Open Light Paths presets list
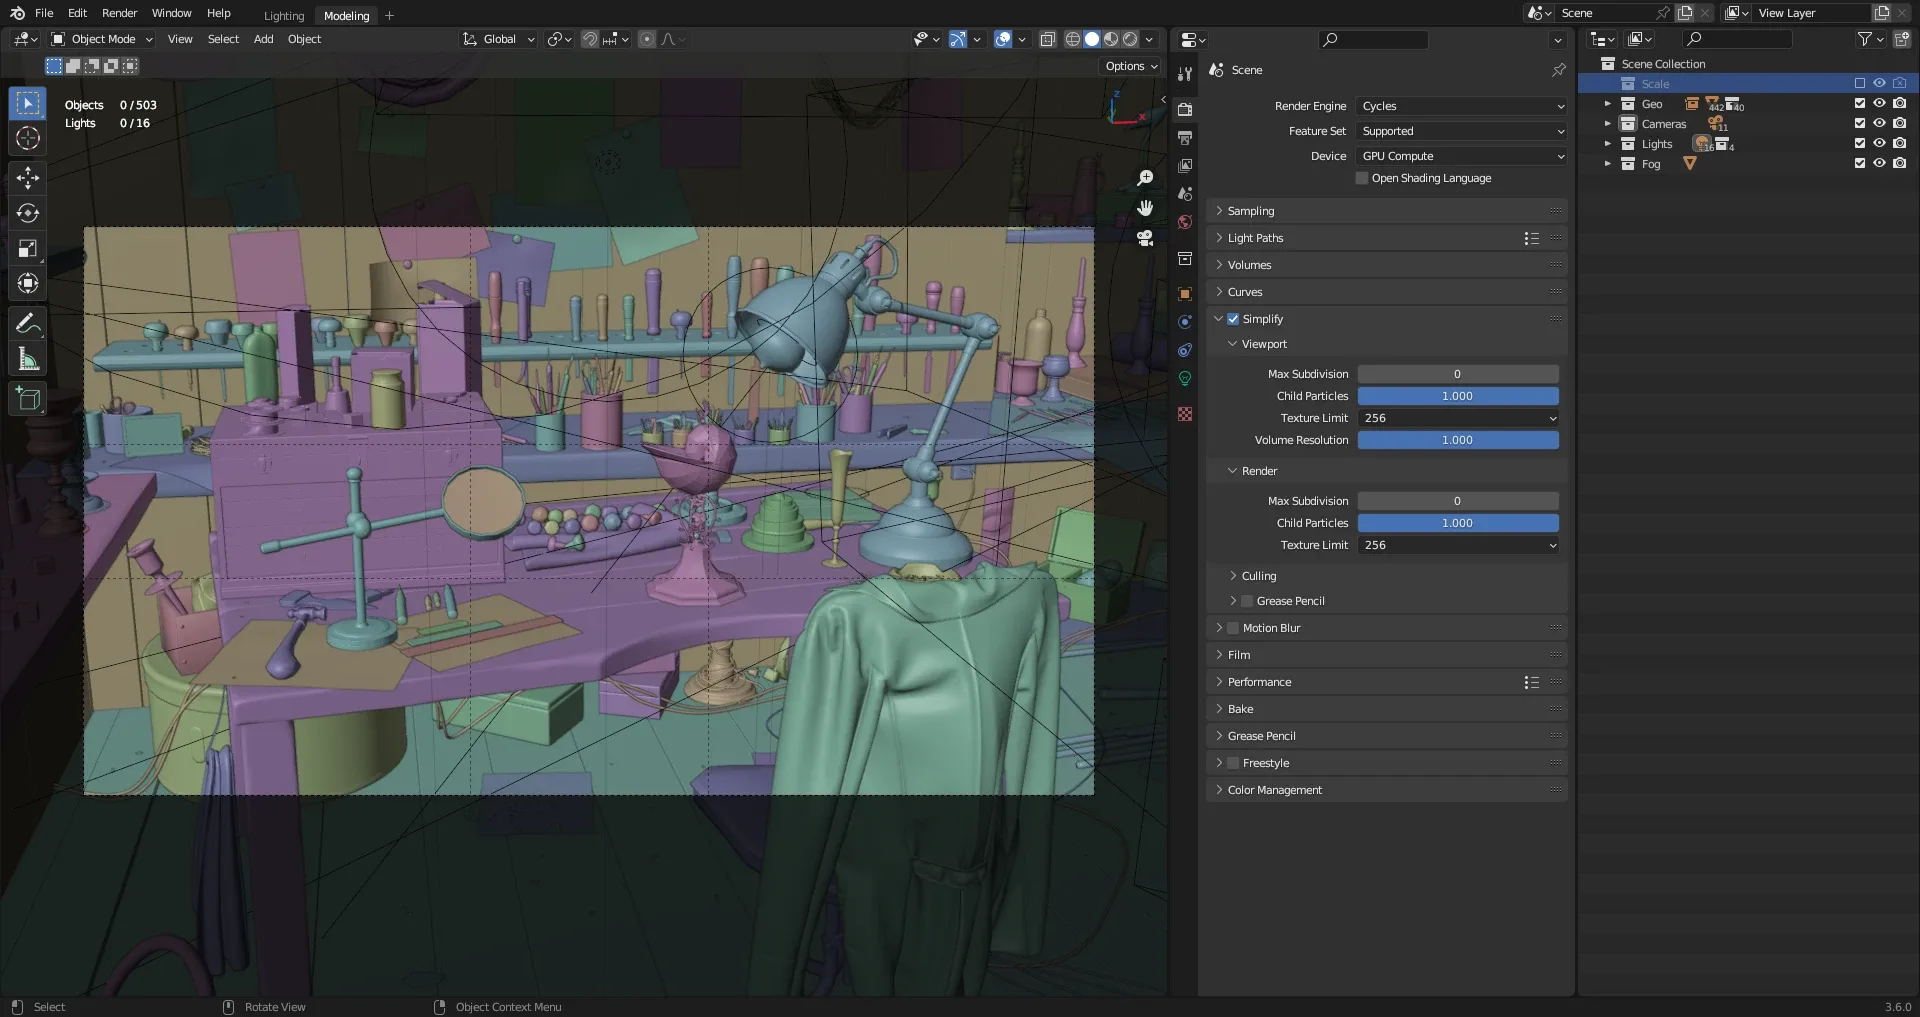 click(1531, 238)
